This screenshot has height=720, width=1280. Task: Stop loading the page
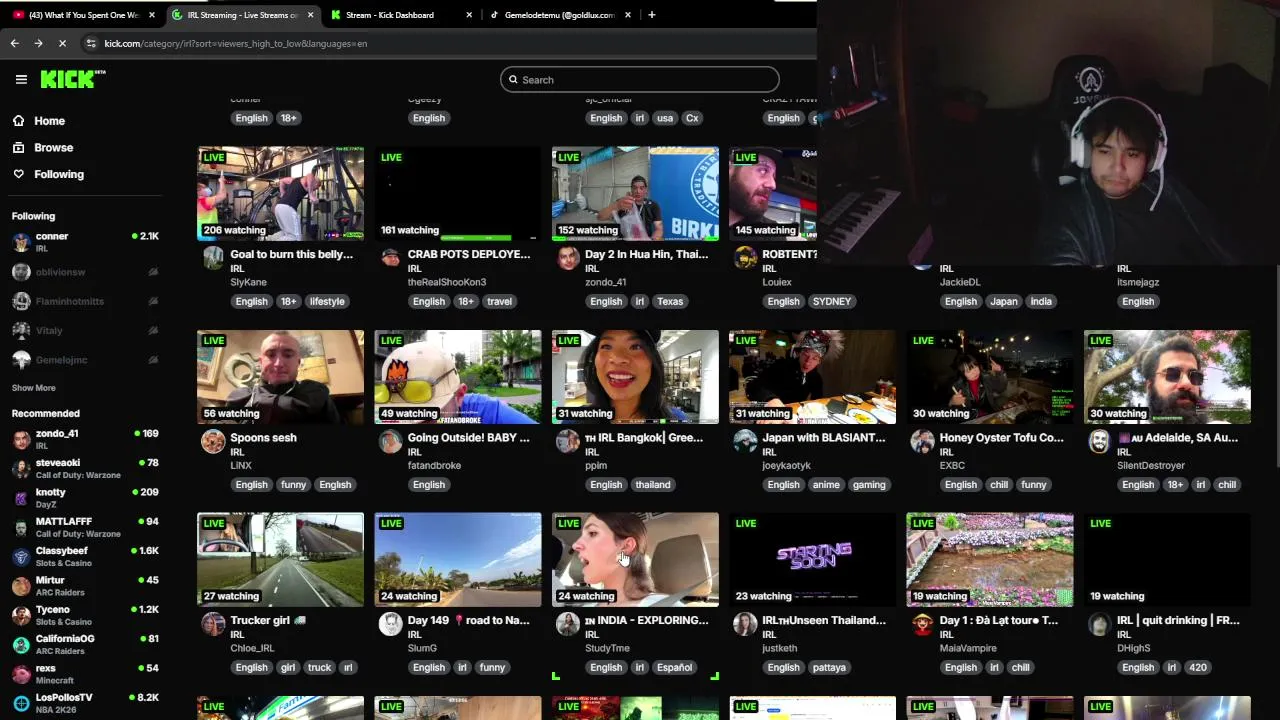point(62,43)
